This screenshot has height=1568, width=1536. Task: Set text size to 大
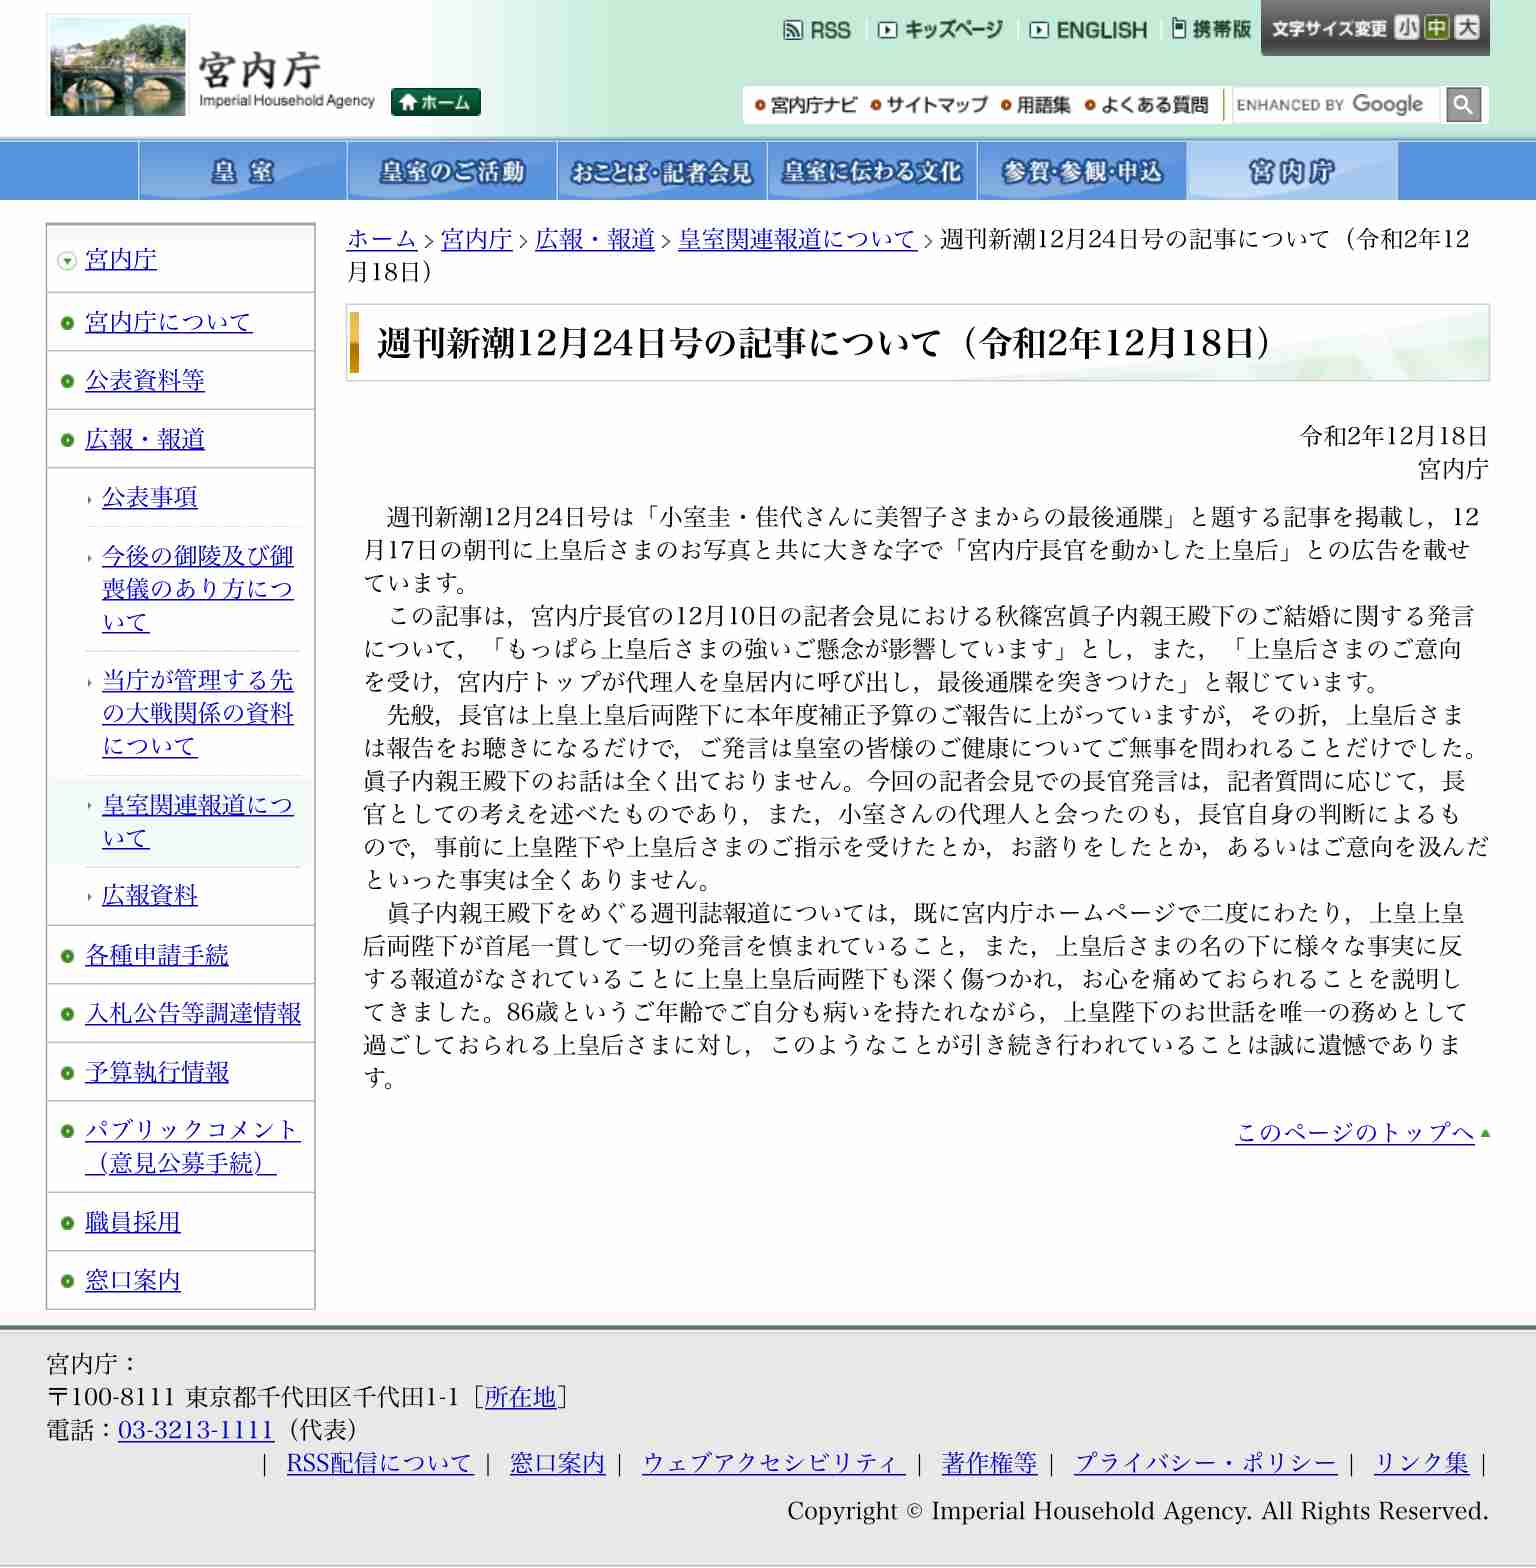(1467, 28)
